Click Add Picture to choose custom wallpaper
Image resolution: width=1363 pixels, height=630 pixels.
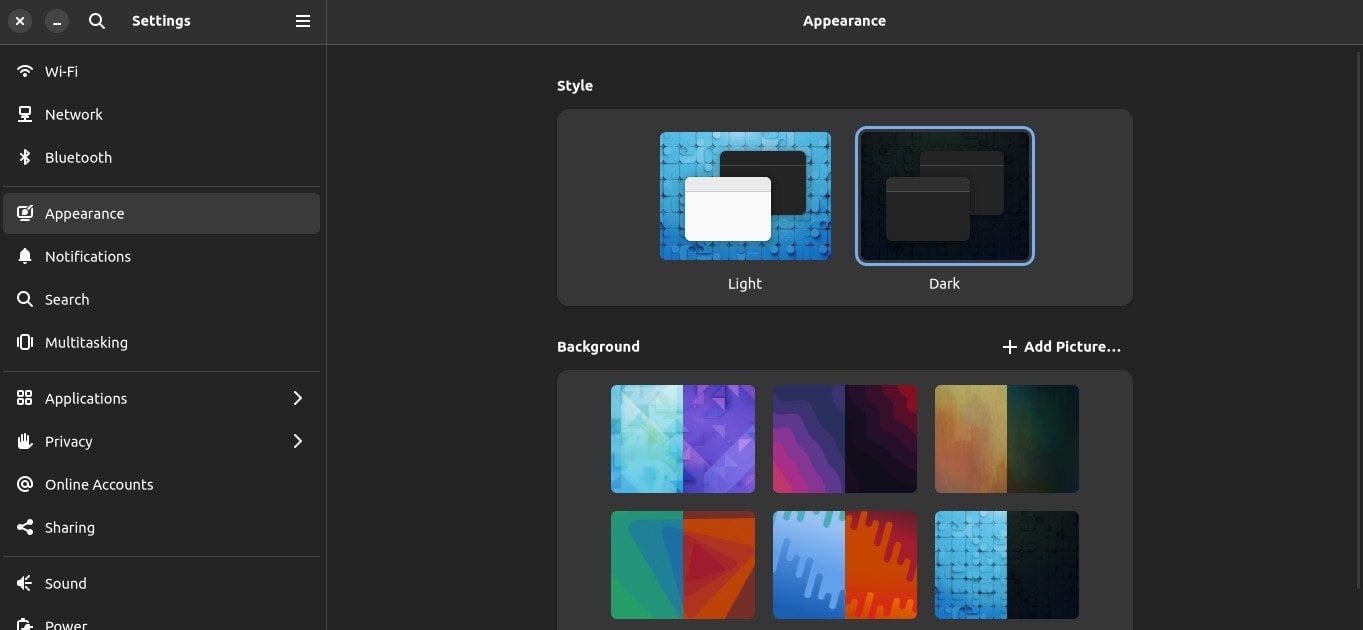click(1060, 346)
